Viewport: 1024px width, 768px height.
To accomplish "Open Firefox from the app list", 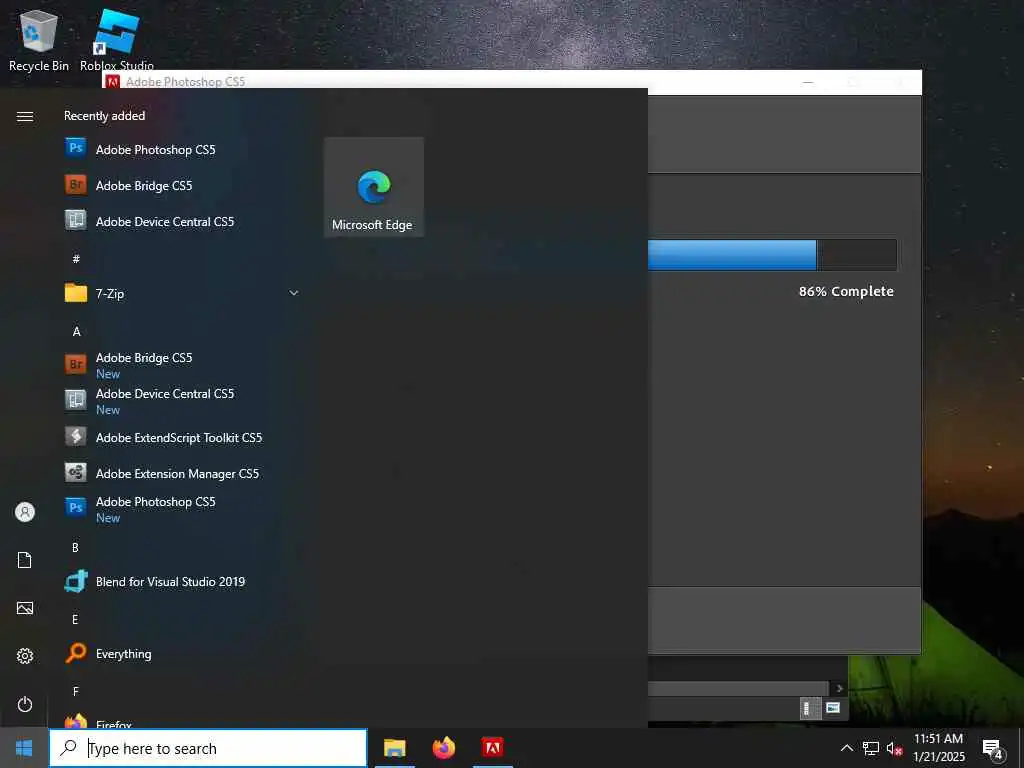I will (182, 721).
